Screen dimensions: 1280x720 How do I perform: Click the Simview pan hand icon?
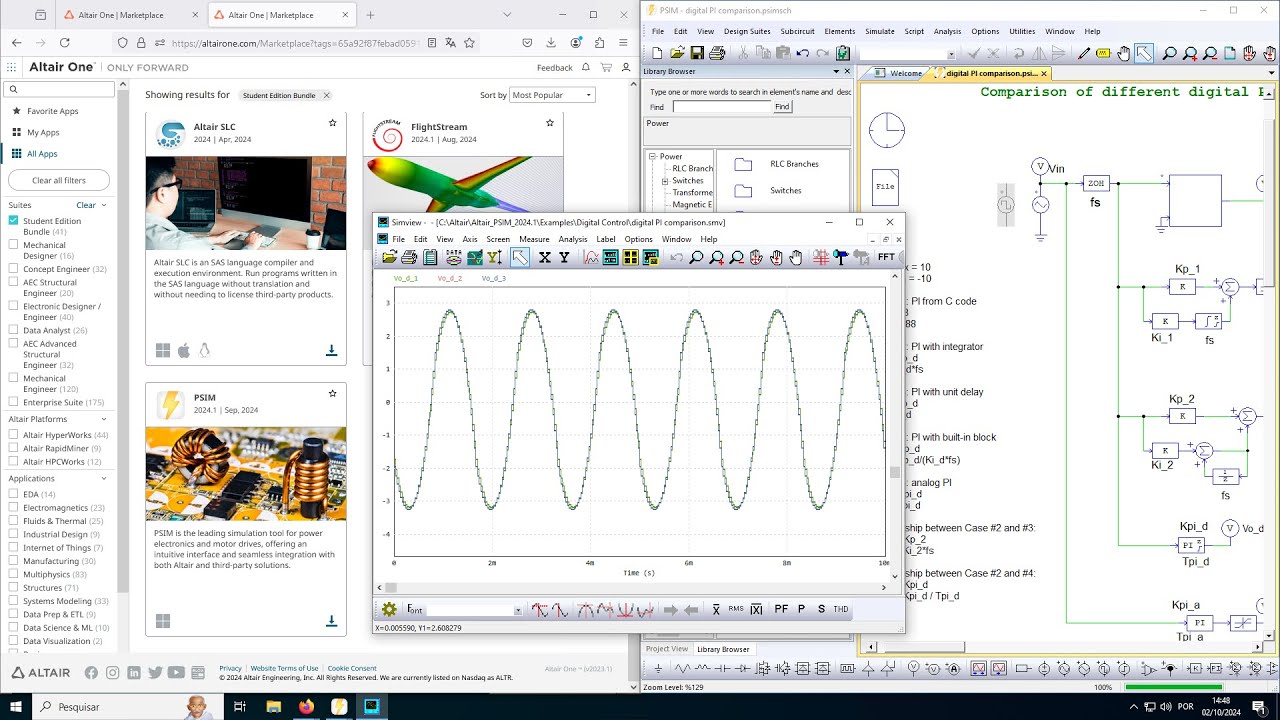click(x=796, y=258)
